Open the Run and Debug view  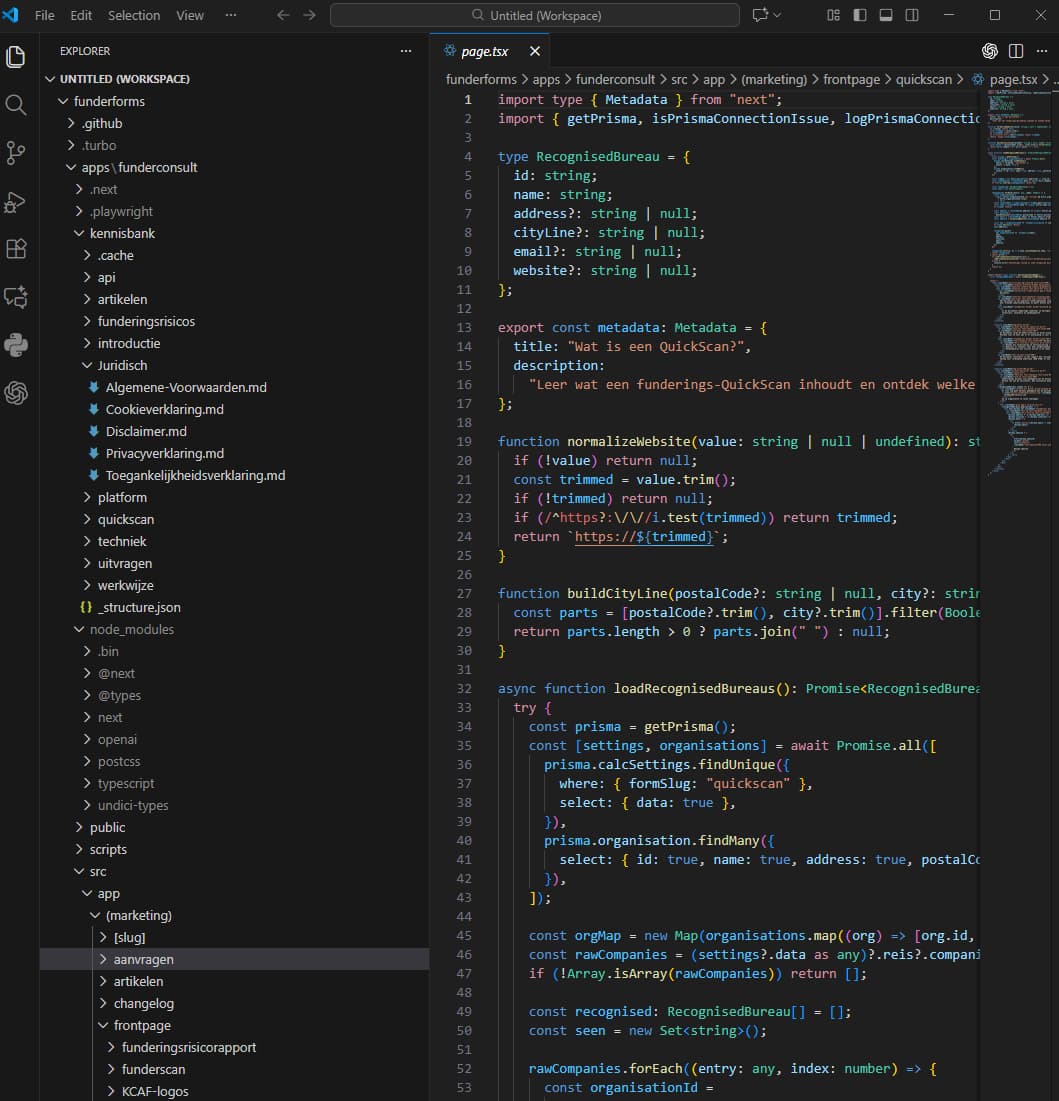16,201
